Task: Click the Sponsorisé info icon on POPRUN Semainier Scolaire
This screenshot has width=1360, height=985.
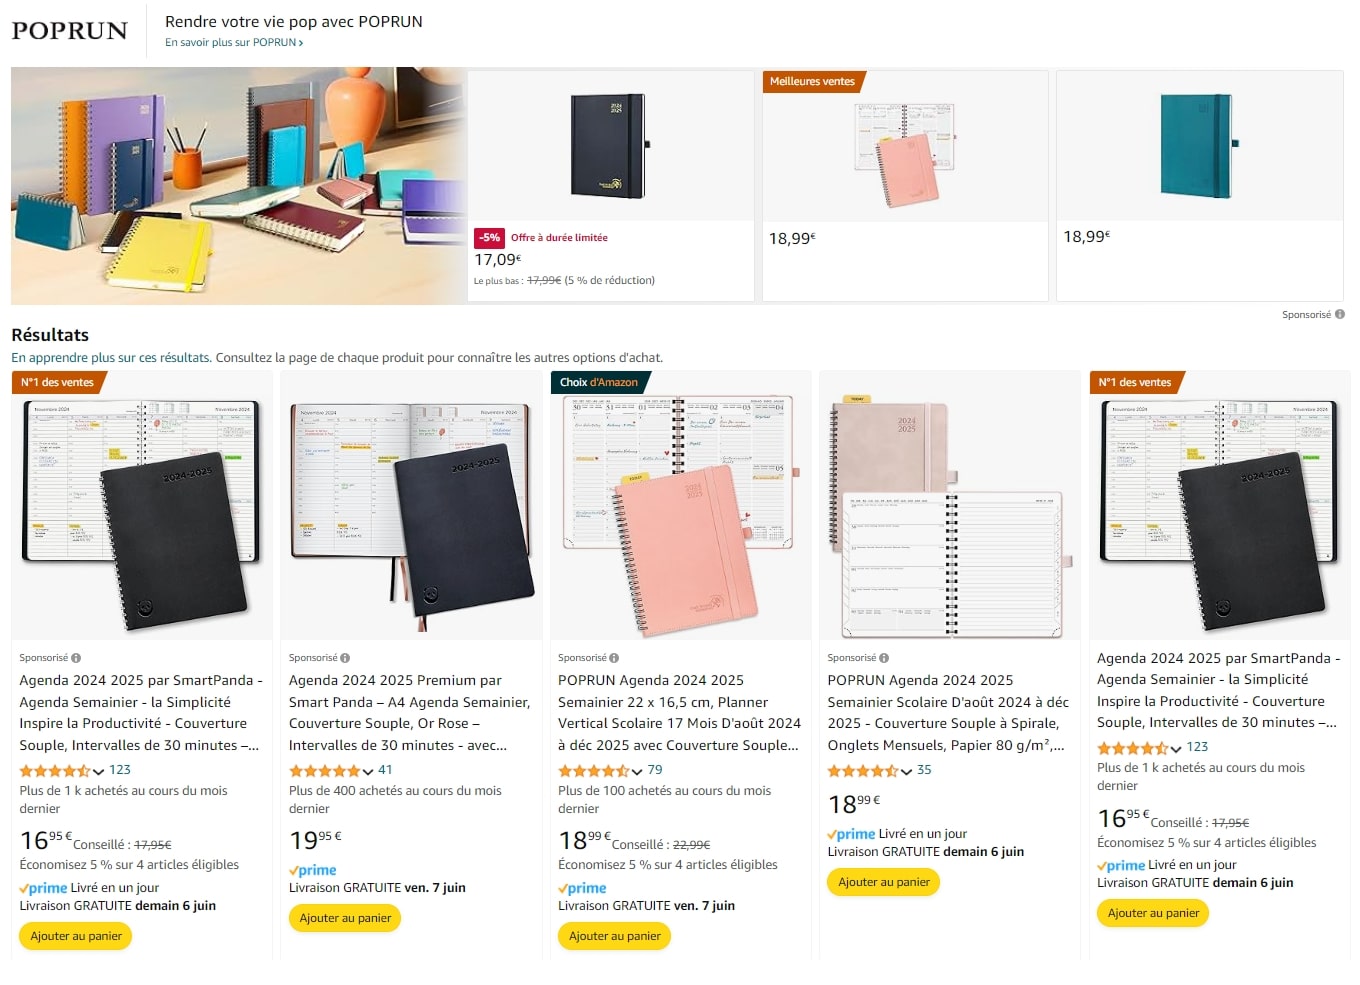Action: [884, 658]
